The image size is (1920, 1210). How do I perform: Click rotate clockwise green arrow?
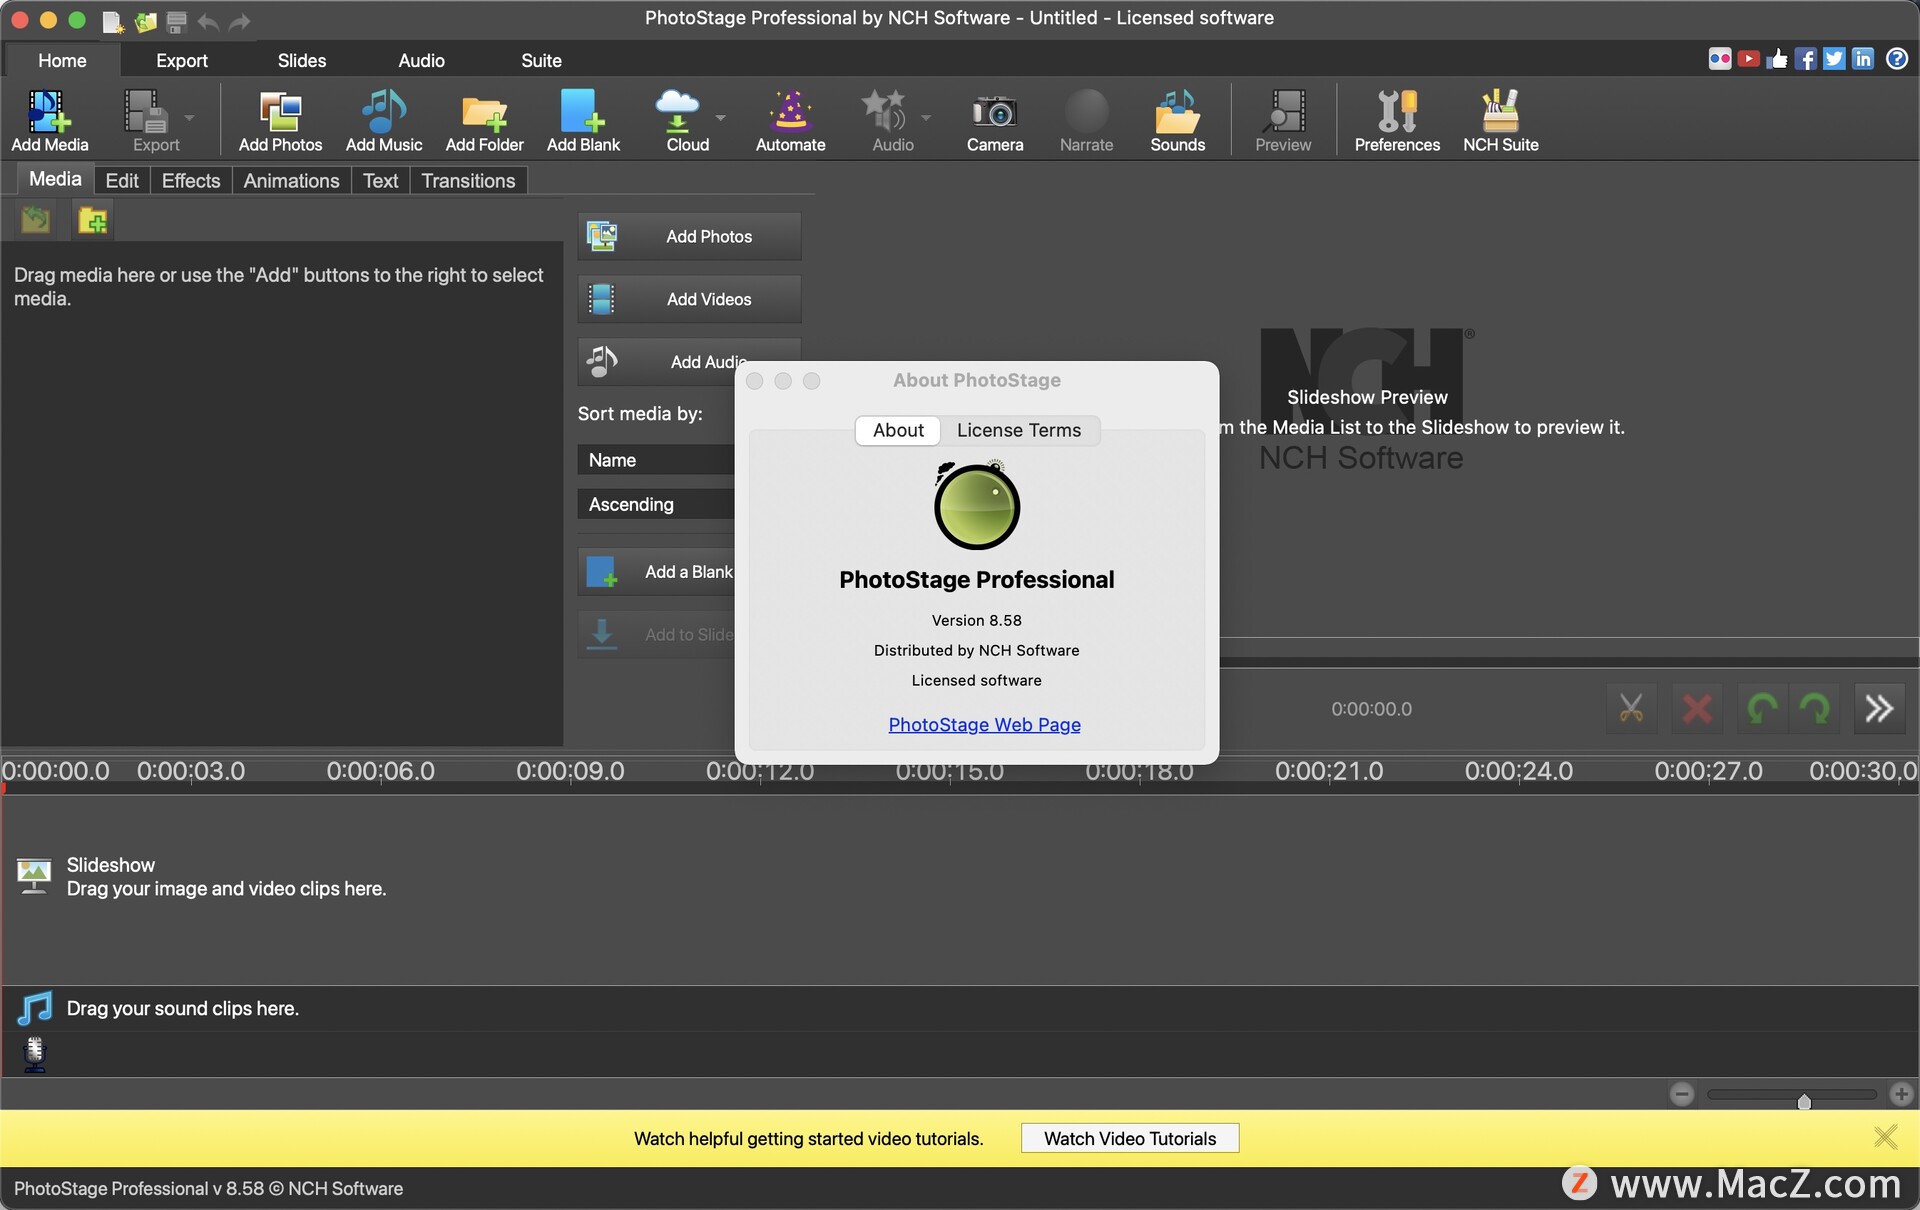click(x=1814, y=709)
